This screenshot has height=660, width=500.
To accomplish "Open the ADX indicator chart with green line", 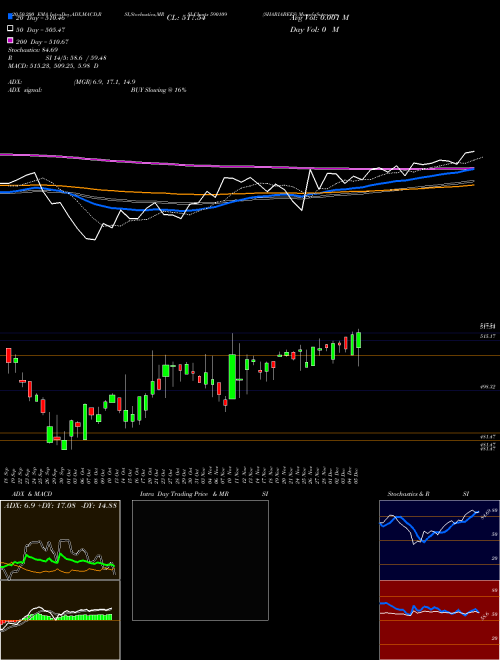I will (60, 540).
